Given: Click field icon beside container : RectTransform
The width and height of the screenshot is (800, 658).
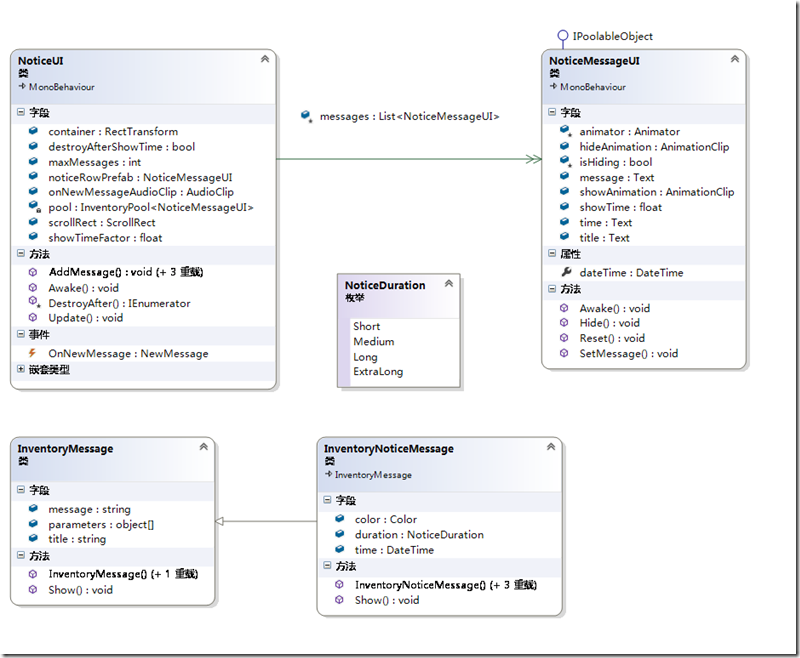Looking at the screenshot, I should click(x=35, y=131).
